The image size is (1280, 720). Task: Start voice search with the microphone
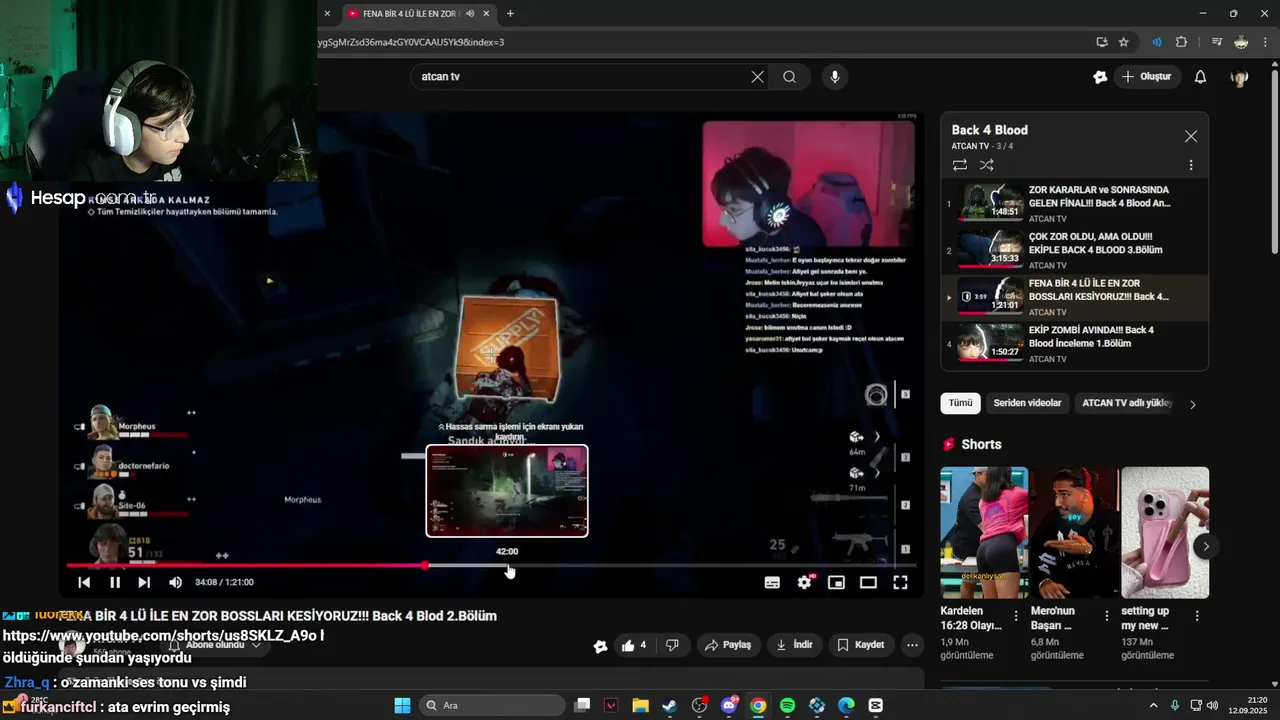(x=835, y=77)
